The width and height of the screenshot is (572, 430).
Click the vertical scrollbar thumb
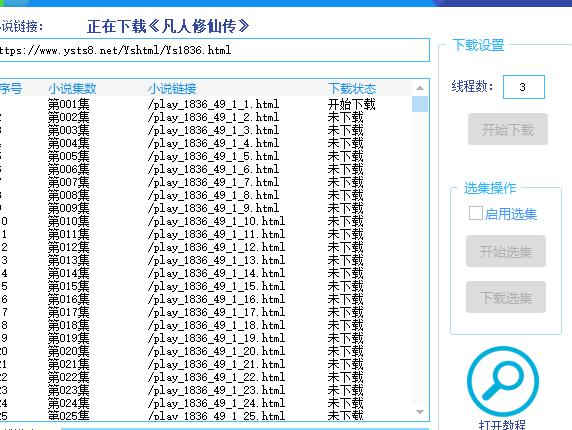(x=420, y=104)
